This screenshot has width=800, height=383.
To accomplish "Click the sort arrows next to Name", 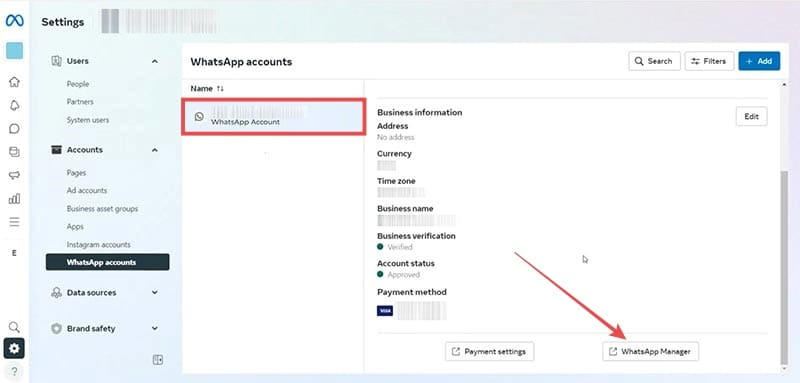I will [220, 89].
